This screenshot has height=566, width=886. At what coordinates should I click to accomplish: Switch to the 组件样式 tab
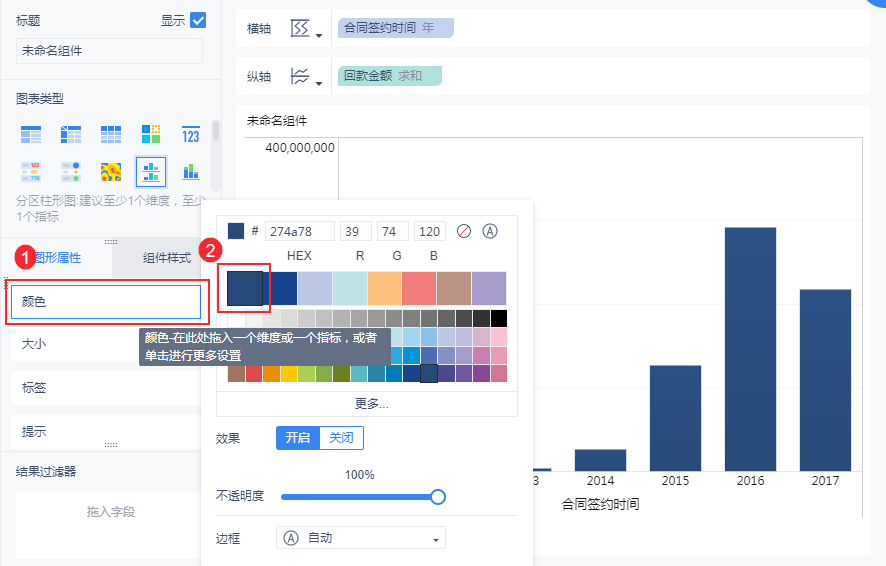click(167, 258)
